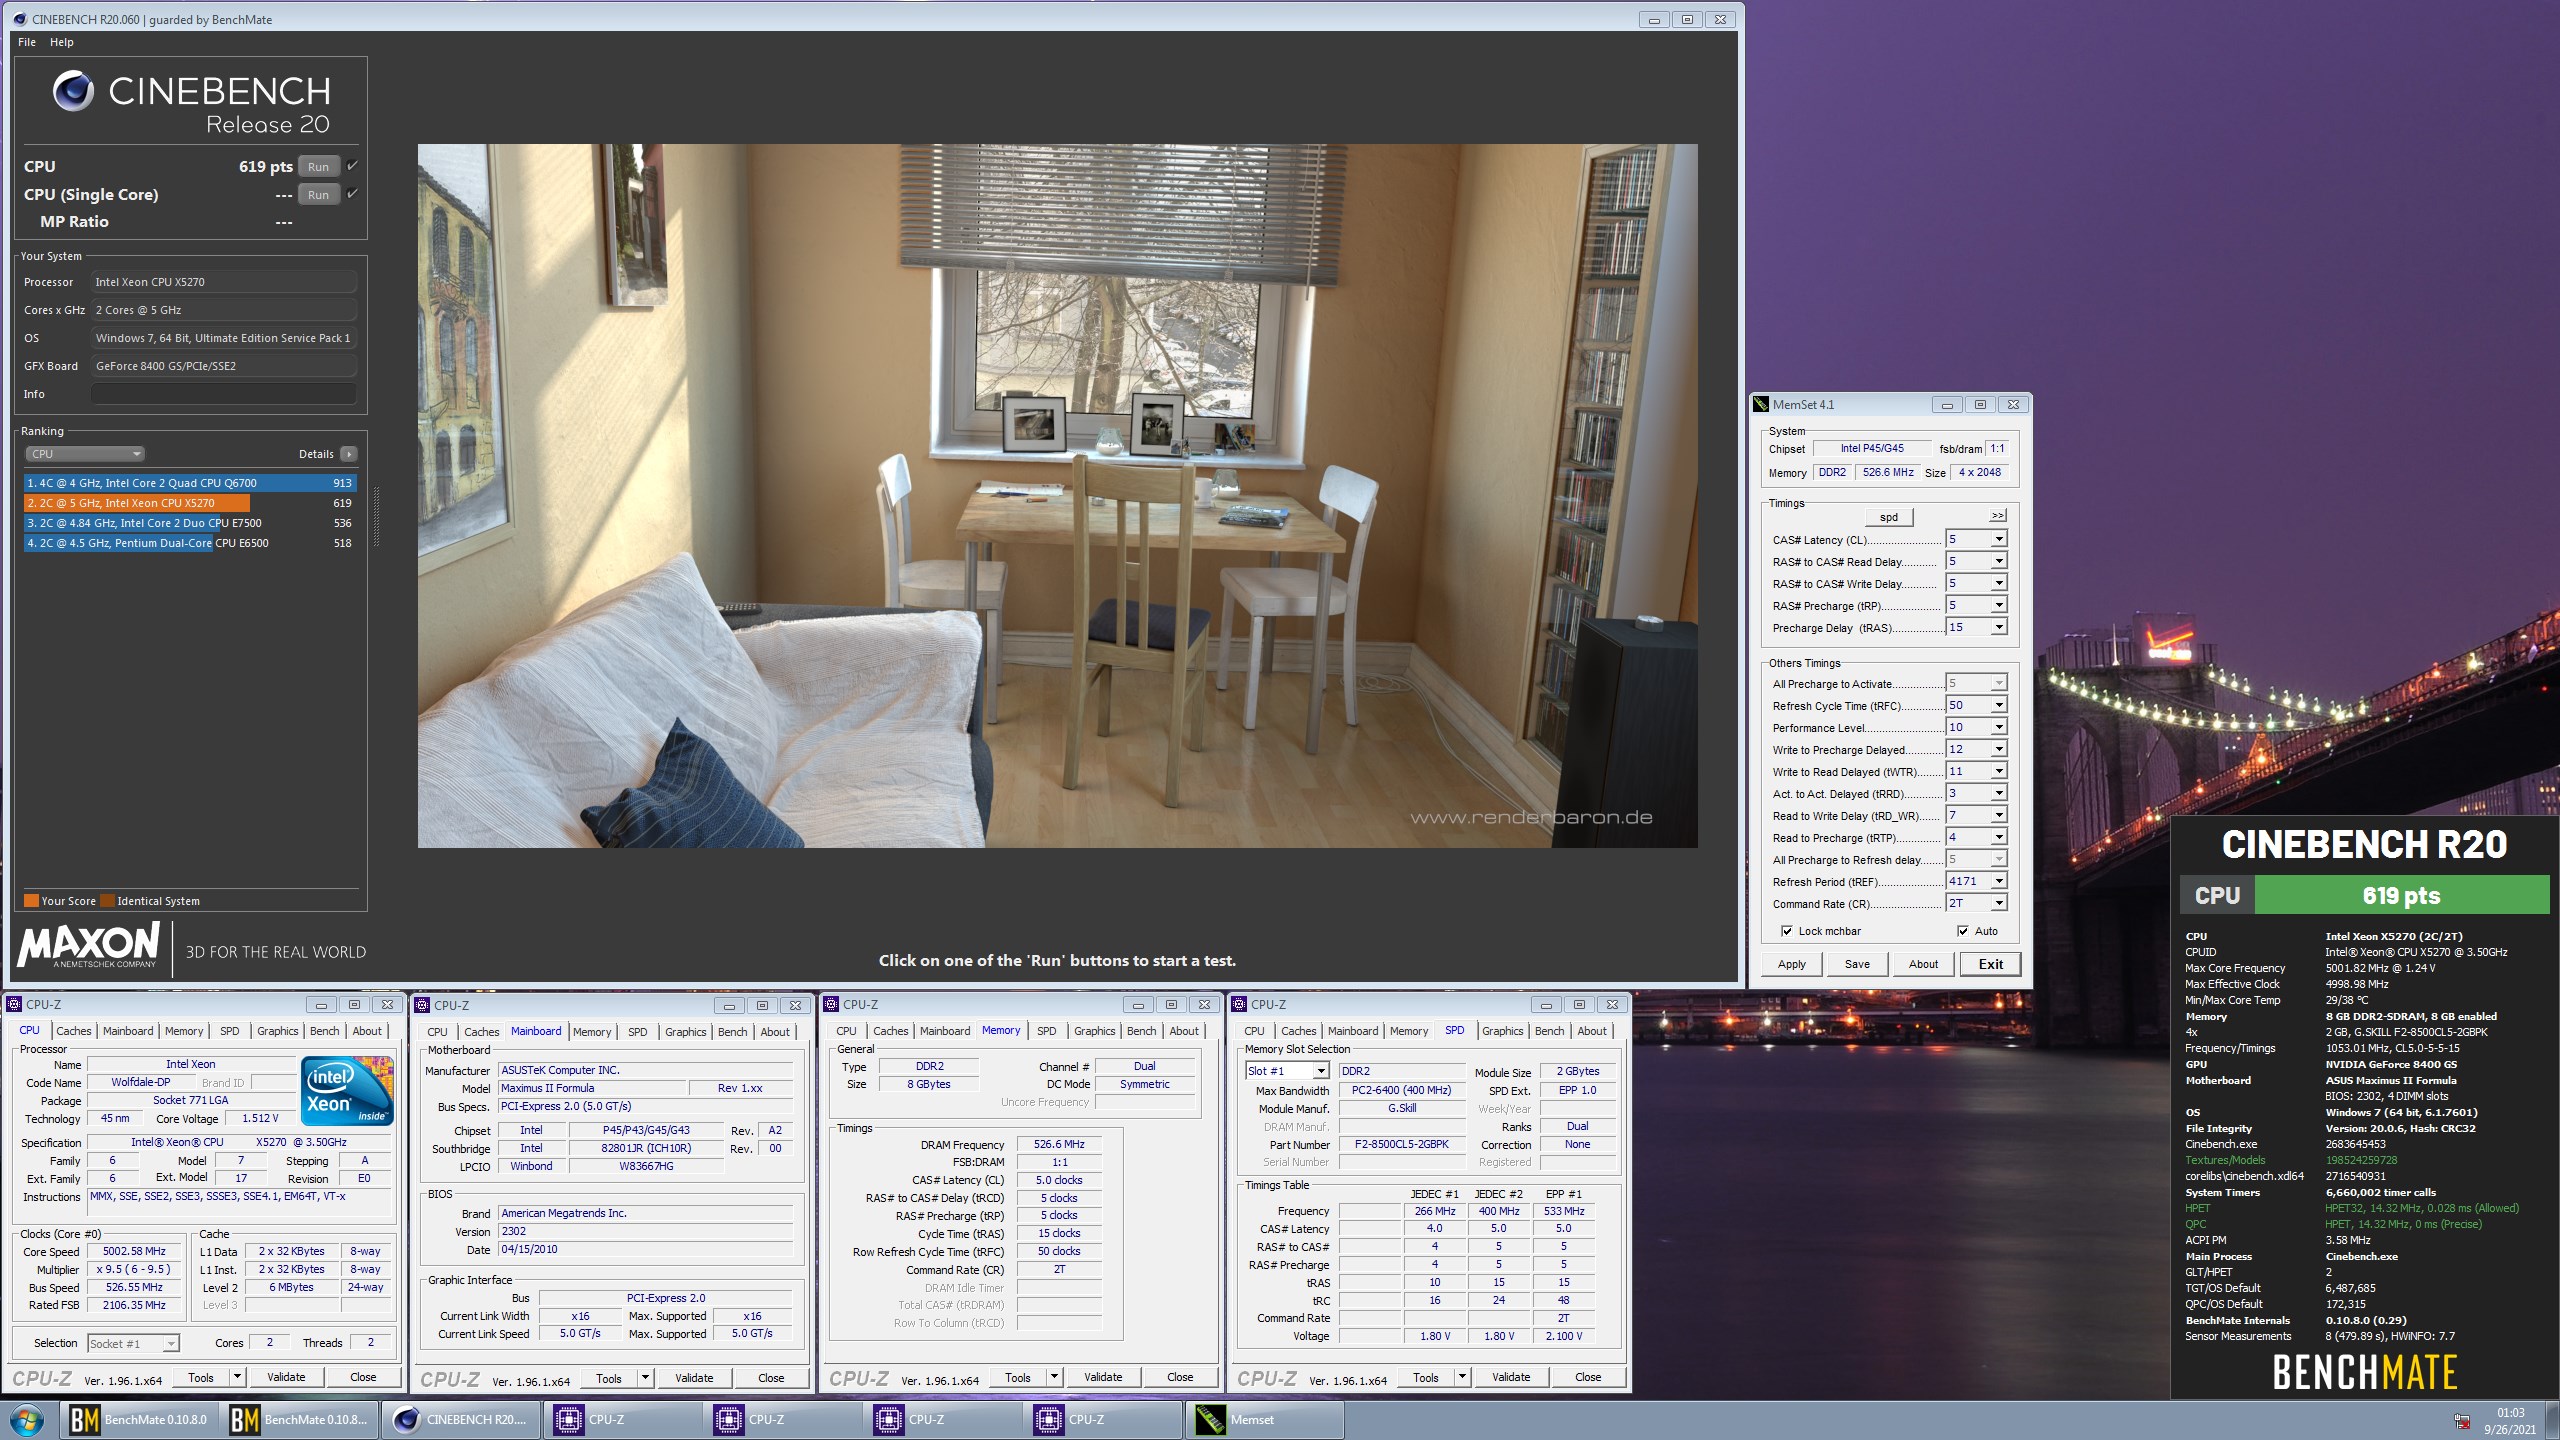The height and width of the screenshot is (1440, 2560).
Task: Click green 619 pts bar in BenchMate
Action: point(2401,895)
